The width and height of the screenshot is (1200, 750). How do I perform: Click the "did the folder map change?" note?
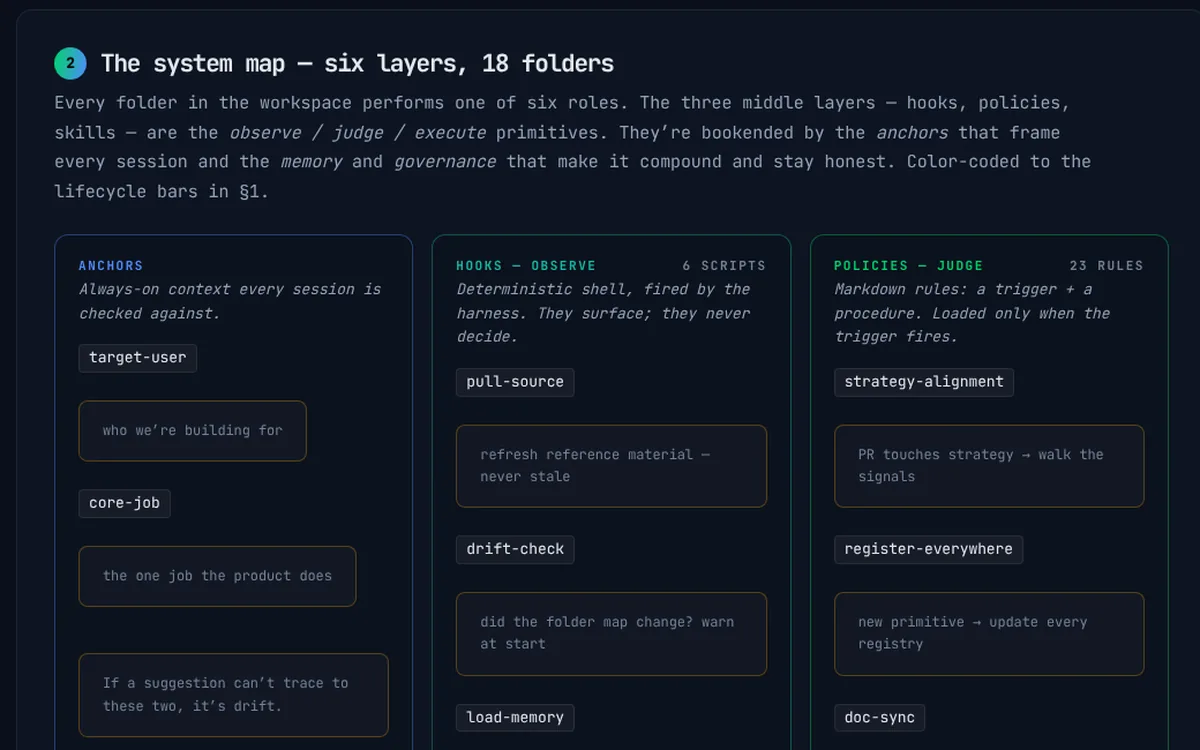click(612, 633)
